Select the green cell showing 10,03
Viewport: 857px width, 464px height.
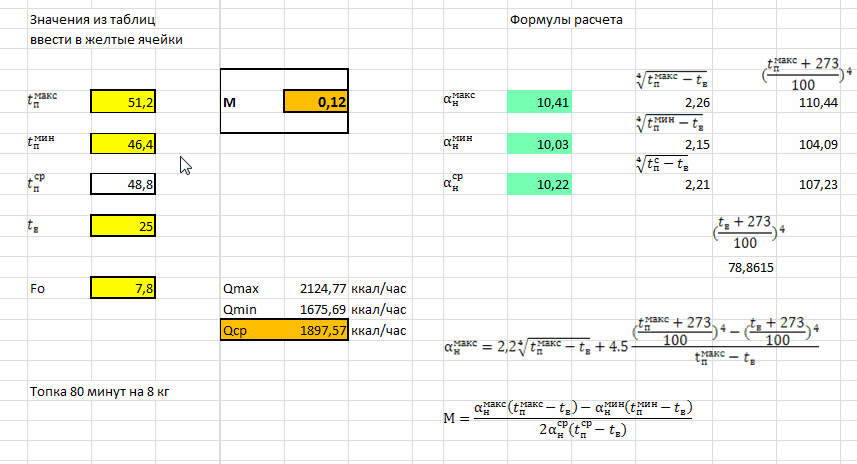pos(541,146)
